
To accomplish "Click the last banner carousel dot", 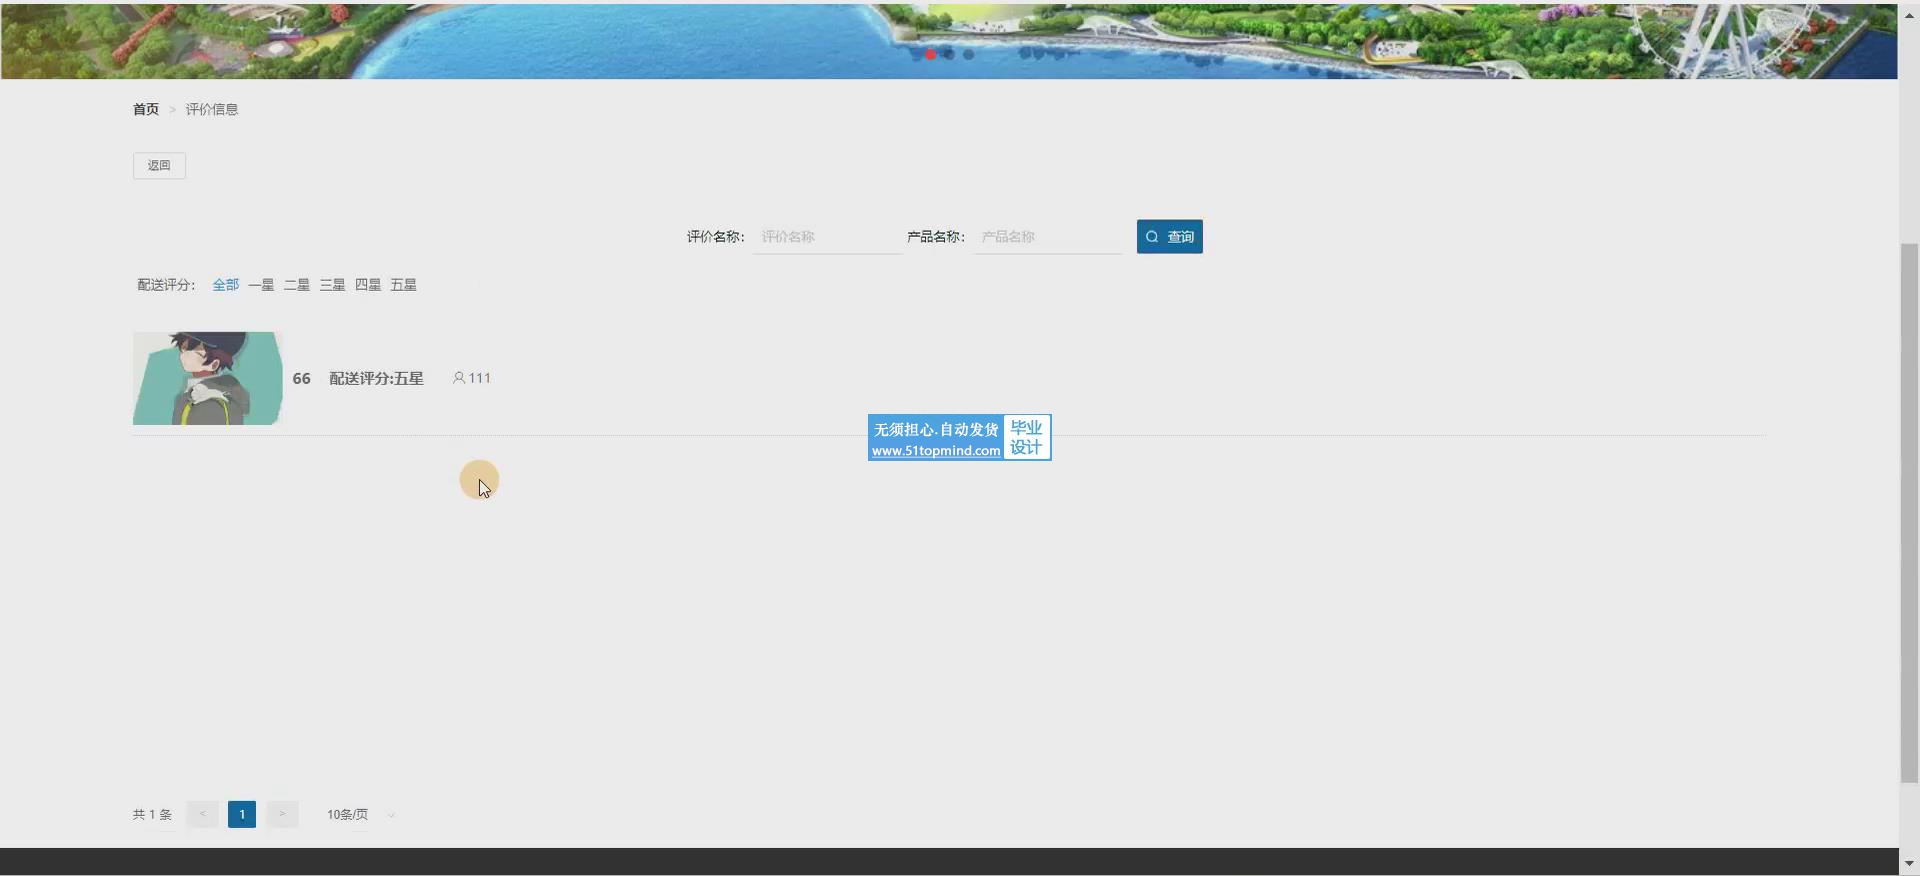I will coord(968,54).
